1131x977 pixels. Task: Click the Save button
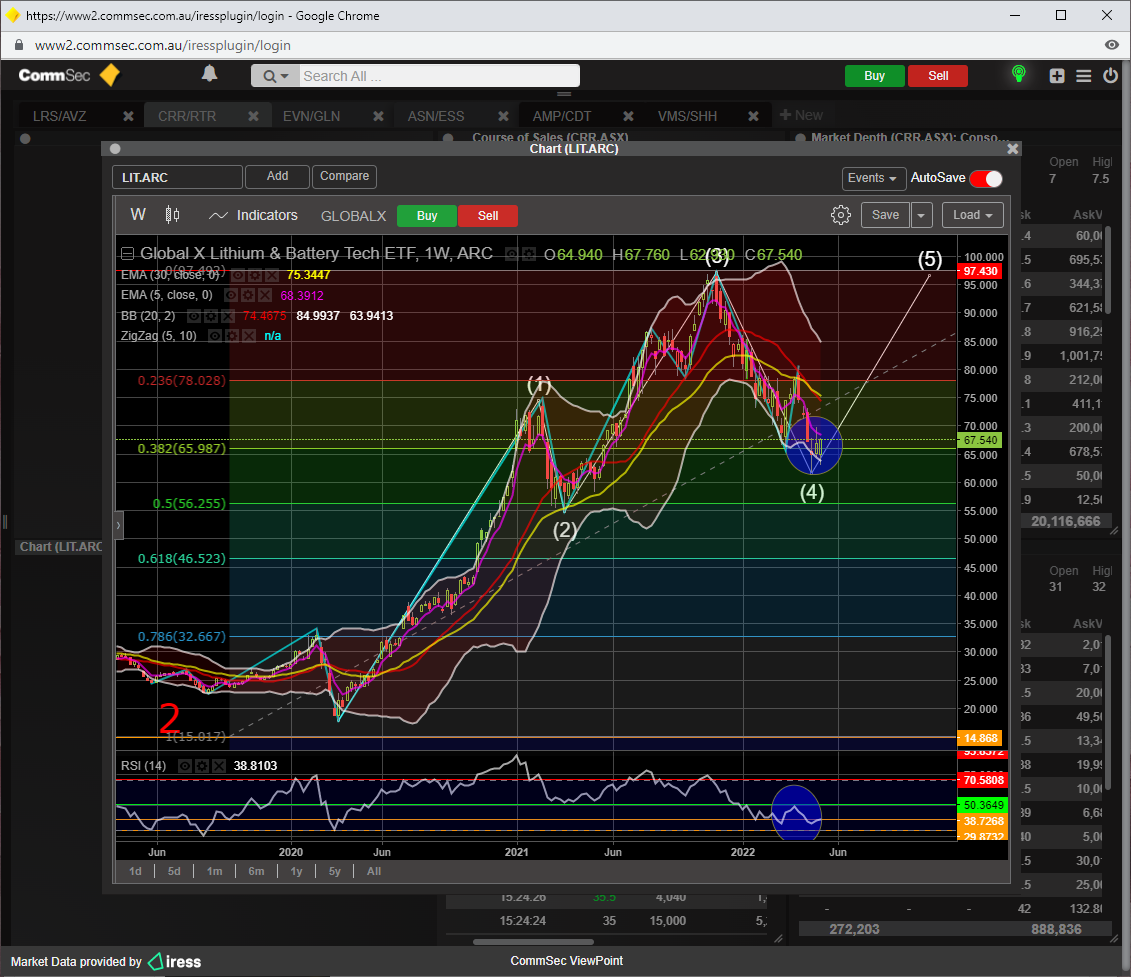885,215
